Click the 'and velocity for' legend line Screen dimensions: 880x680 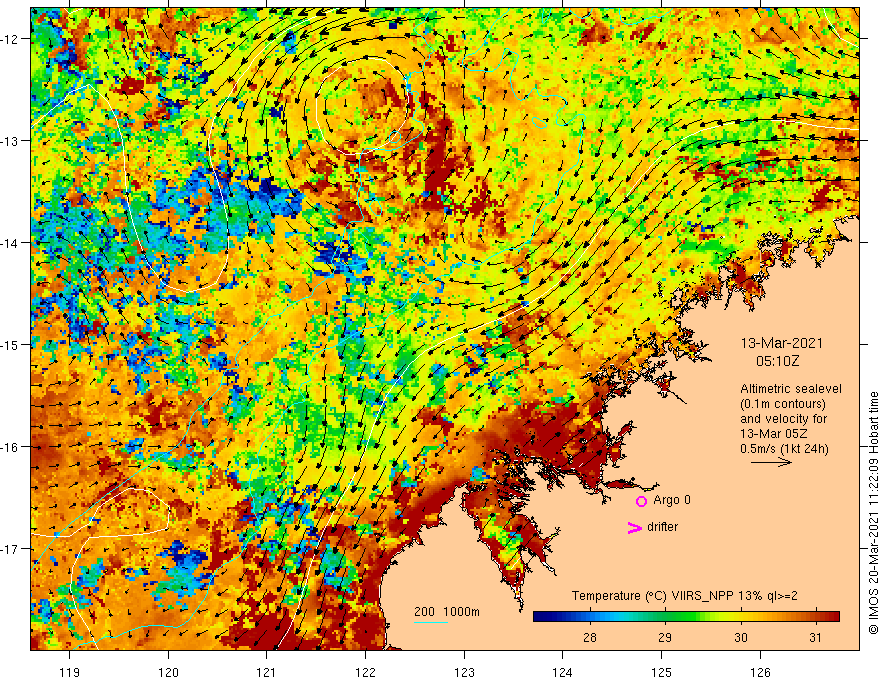coord(783,419)
